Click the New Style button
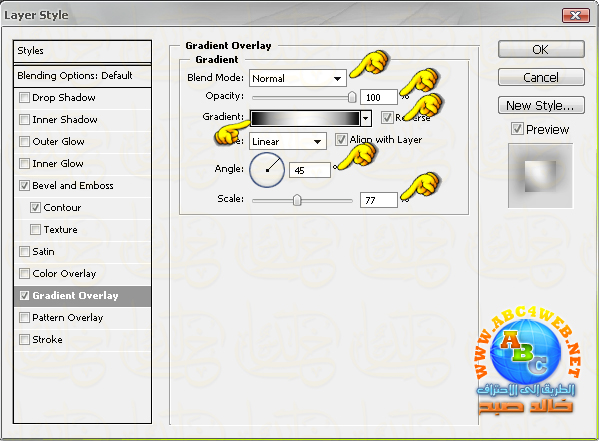This screenshot has width=599, height=441. (x=541, y=105)
